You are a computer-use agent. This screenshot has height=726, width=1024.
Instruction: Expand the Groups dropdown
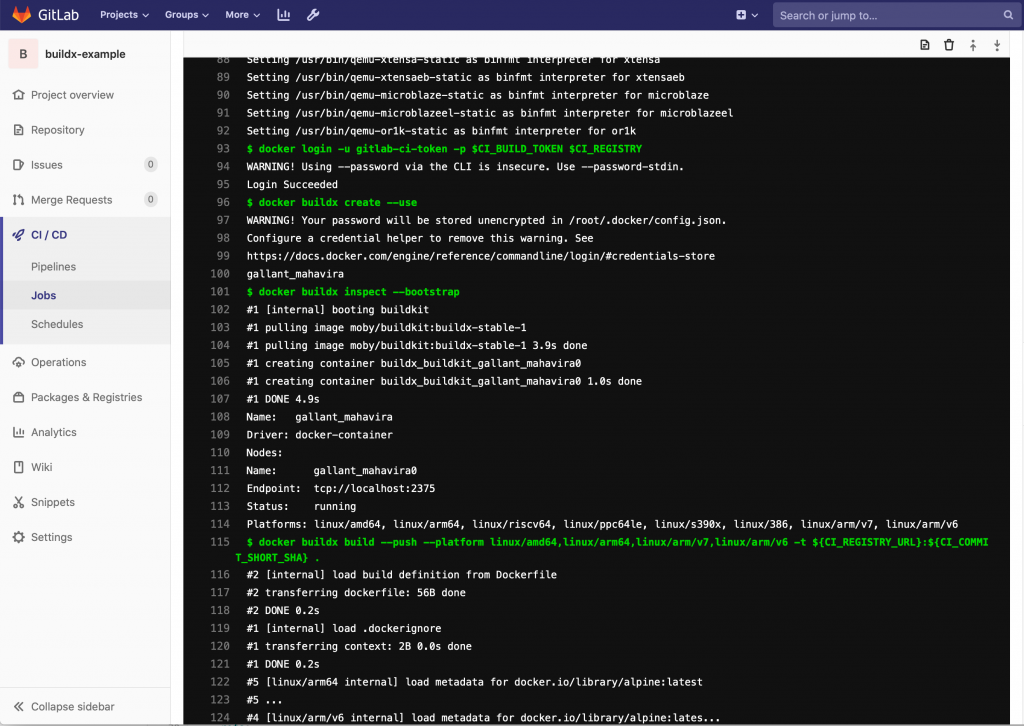pos(186,14)
